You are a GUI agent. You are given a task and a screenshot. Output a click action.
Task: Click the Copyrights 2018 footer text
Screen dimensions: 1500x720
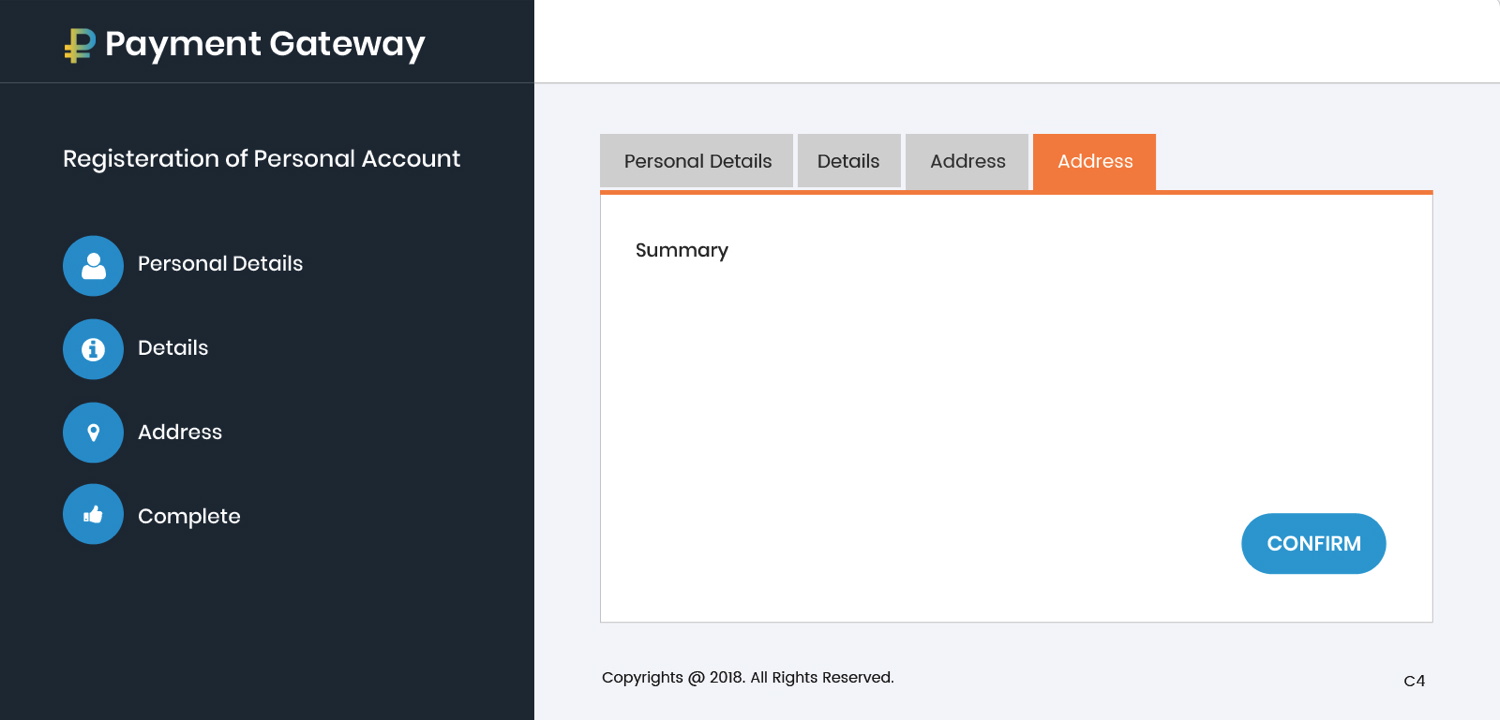coord(747,677)
